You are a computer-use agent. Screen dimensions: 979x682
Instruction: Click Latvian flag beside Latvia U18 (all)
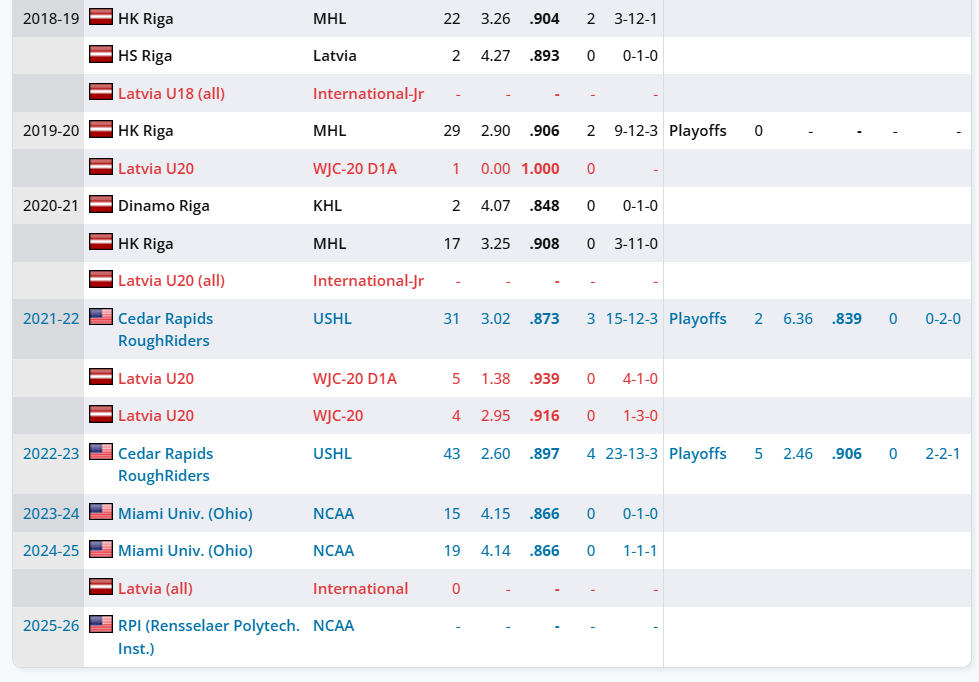pos(101,92)
